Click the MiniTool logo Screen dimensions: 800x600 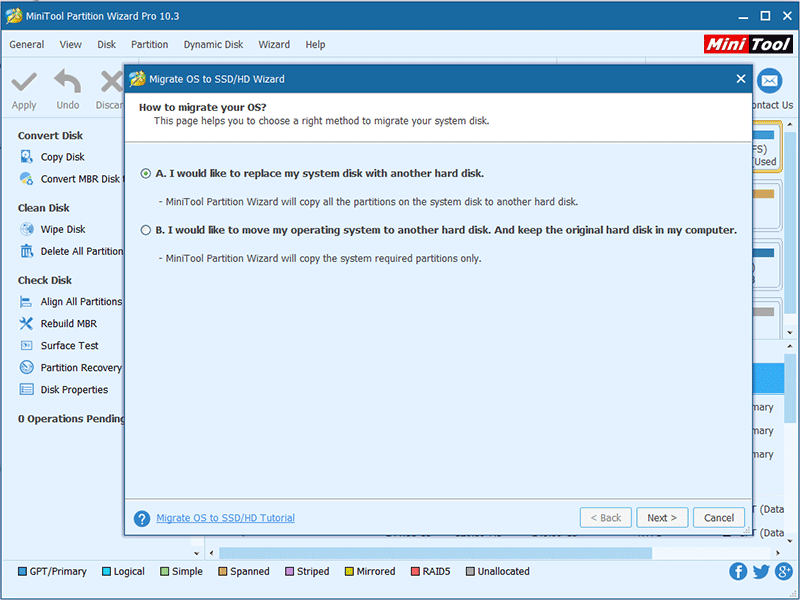pyautogui.click(x=748, y=44)
